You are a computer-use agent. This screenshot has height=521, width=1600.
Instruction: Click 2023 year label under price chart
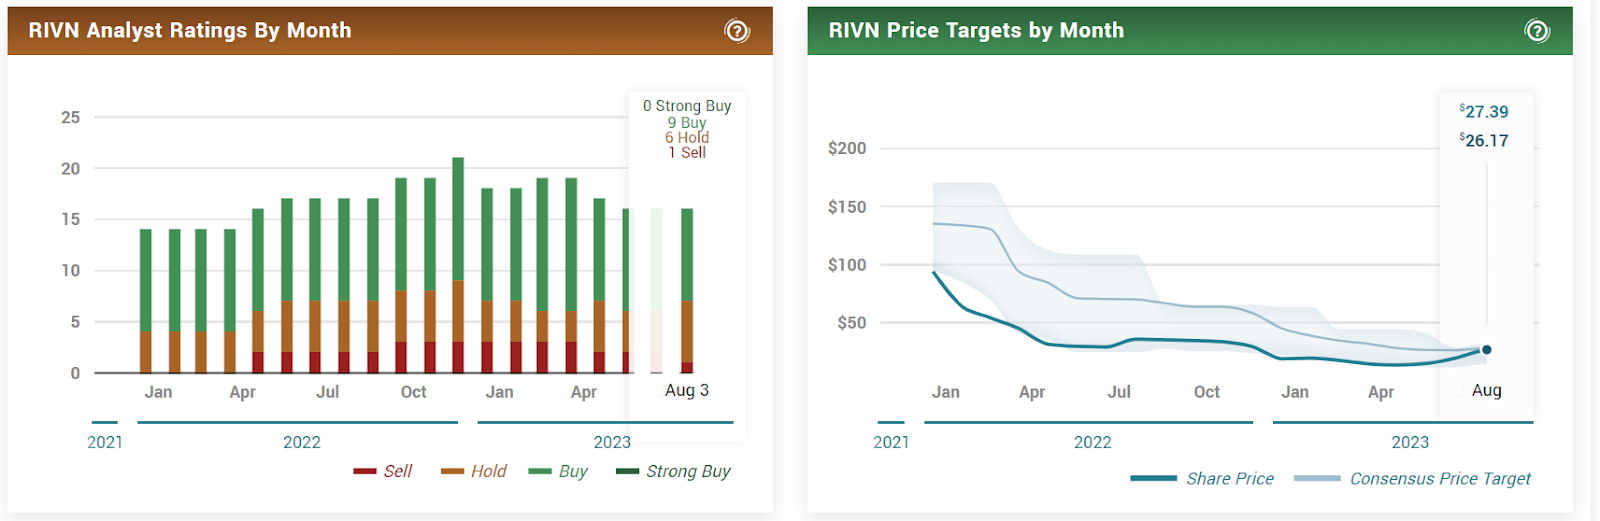point(1410,442)
